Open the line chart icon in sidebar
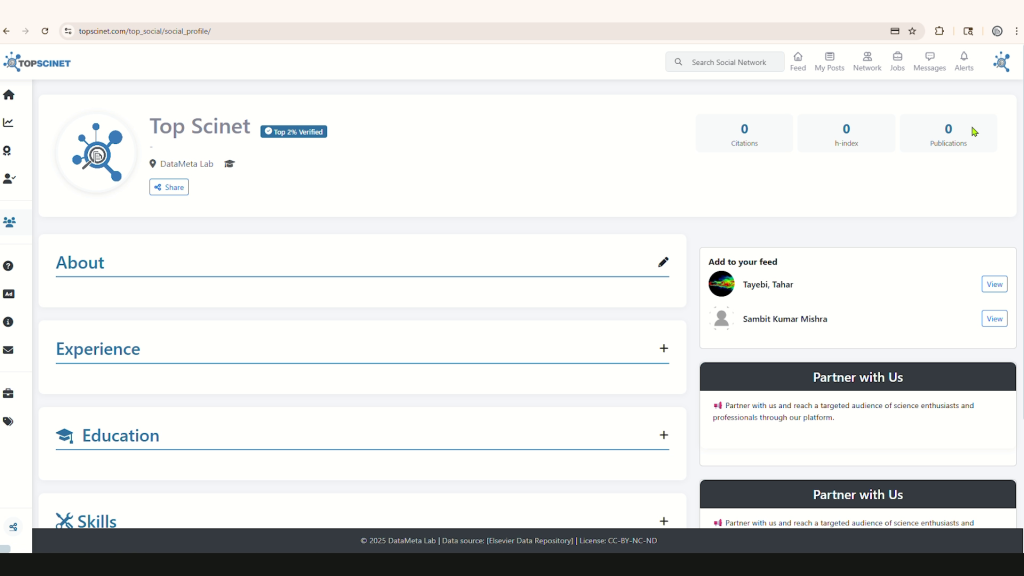 (9, 123)
